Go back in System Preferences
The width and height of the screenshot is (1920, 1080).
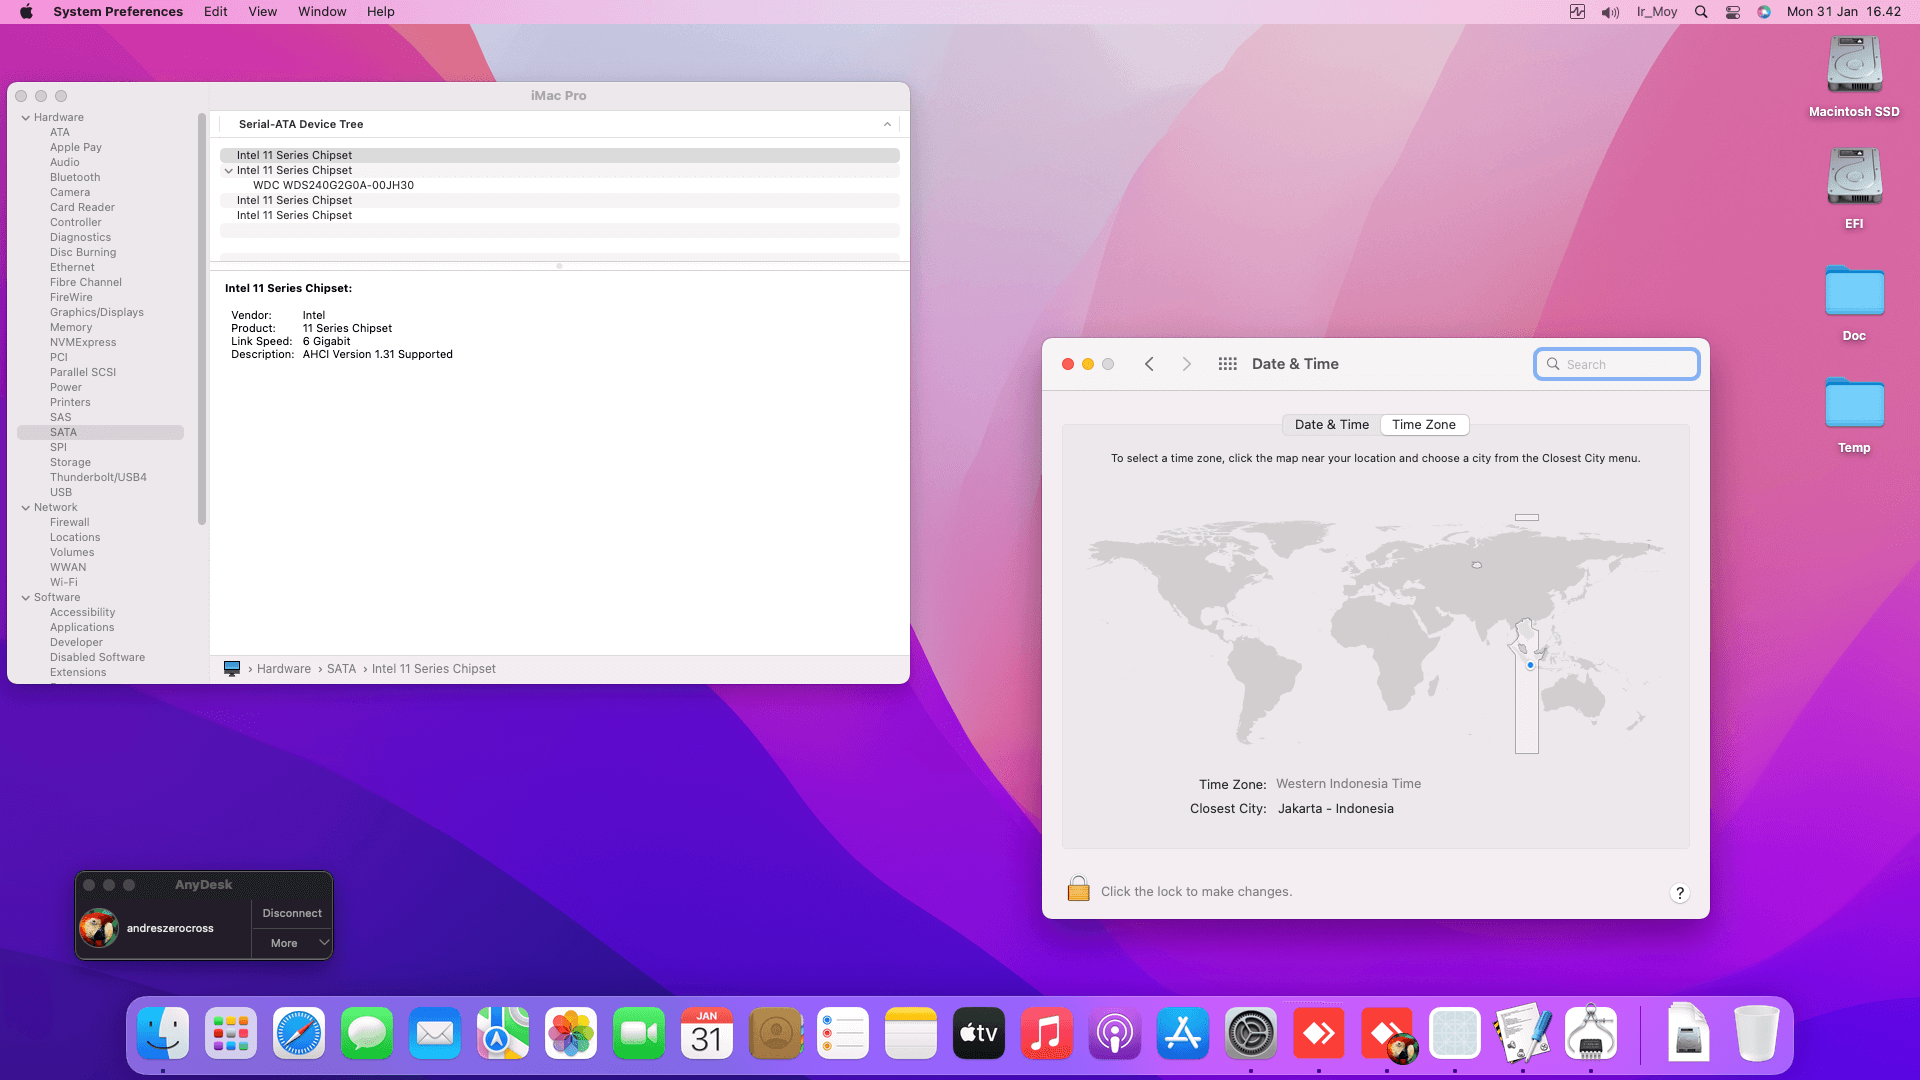tap(1149, 364)
